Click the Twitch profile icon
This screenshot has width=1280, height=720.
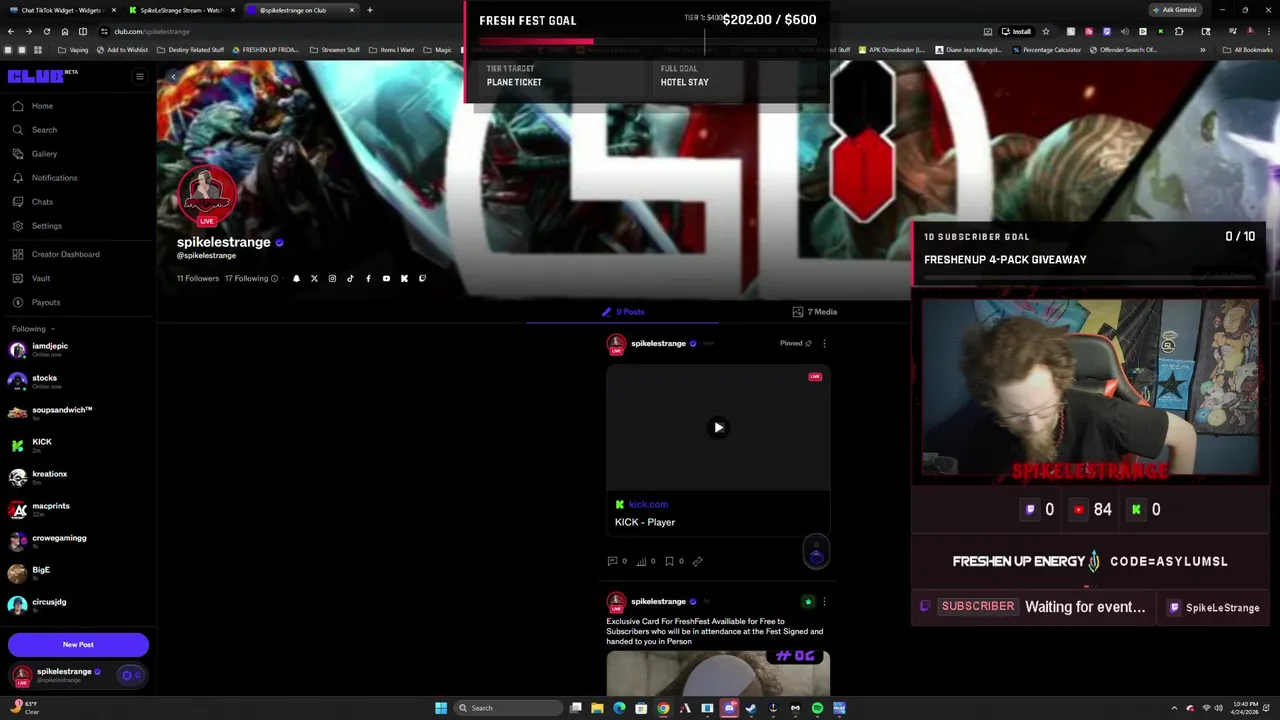422,279
